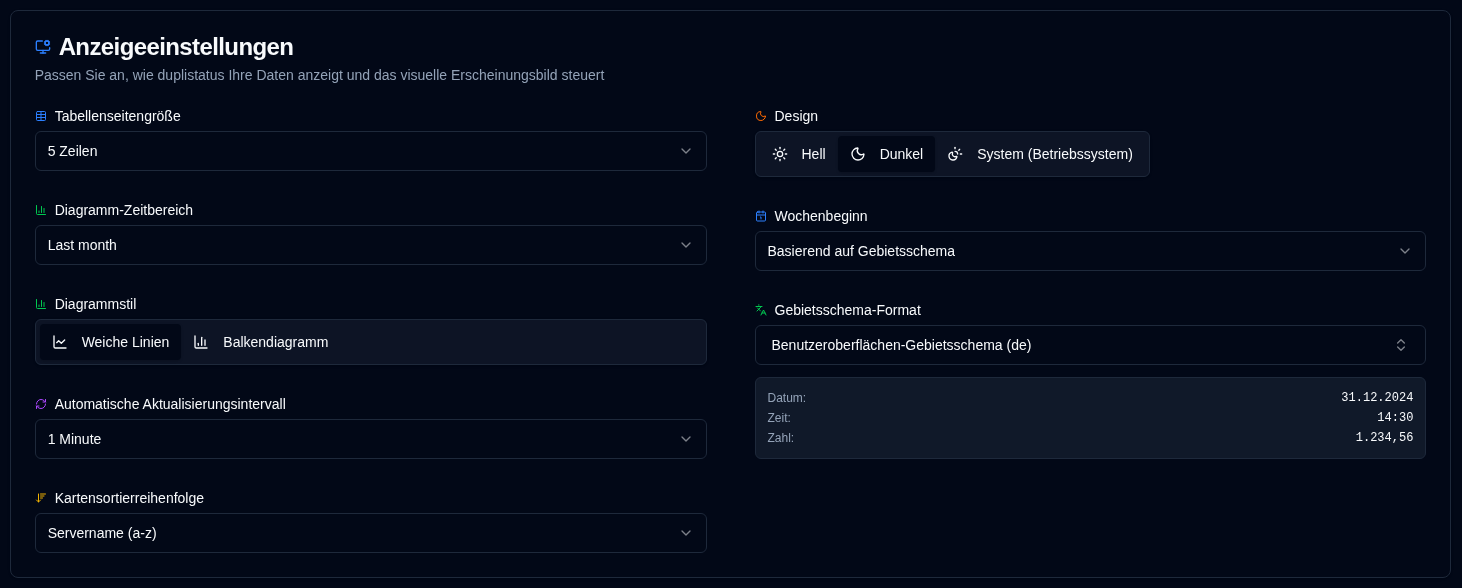Open the Gebietsschema-Format combo box
Viewport: 1462px width, 588px height.
(1090, 345)
